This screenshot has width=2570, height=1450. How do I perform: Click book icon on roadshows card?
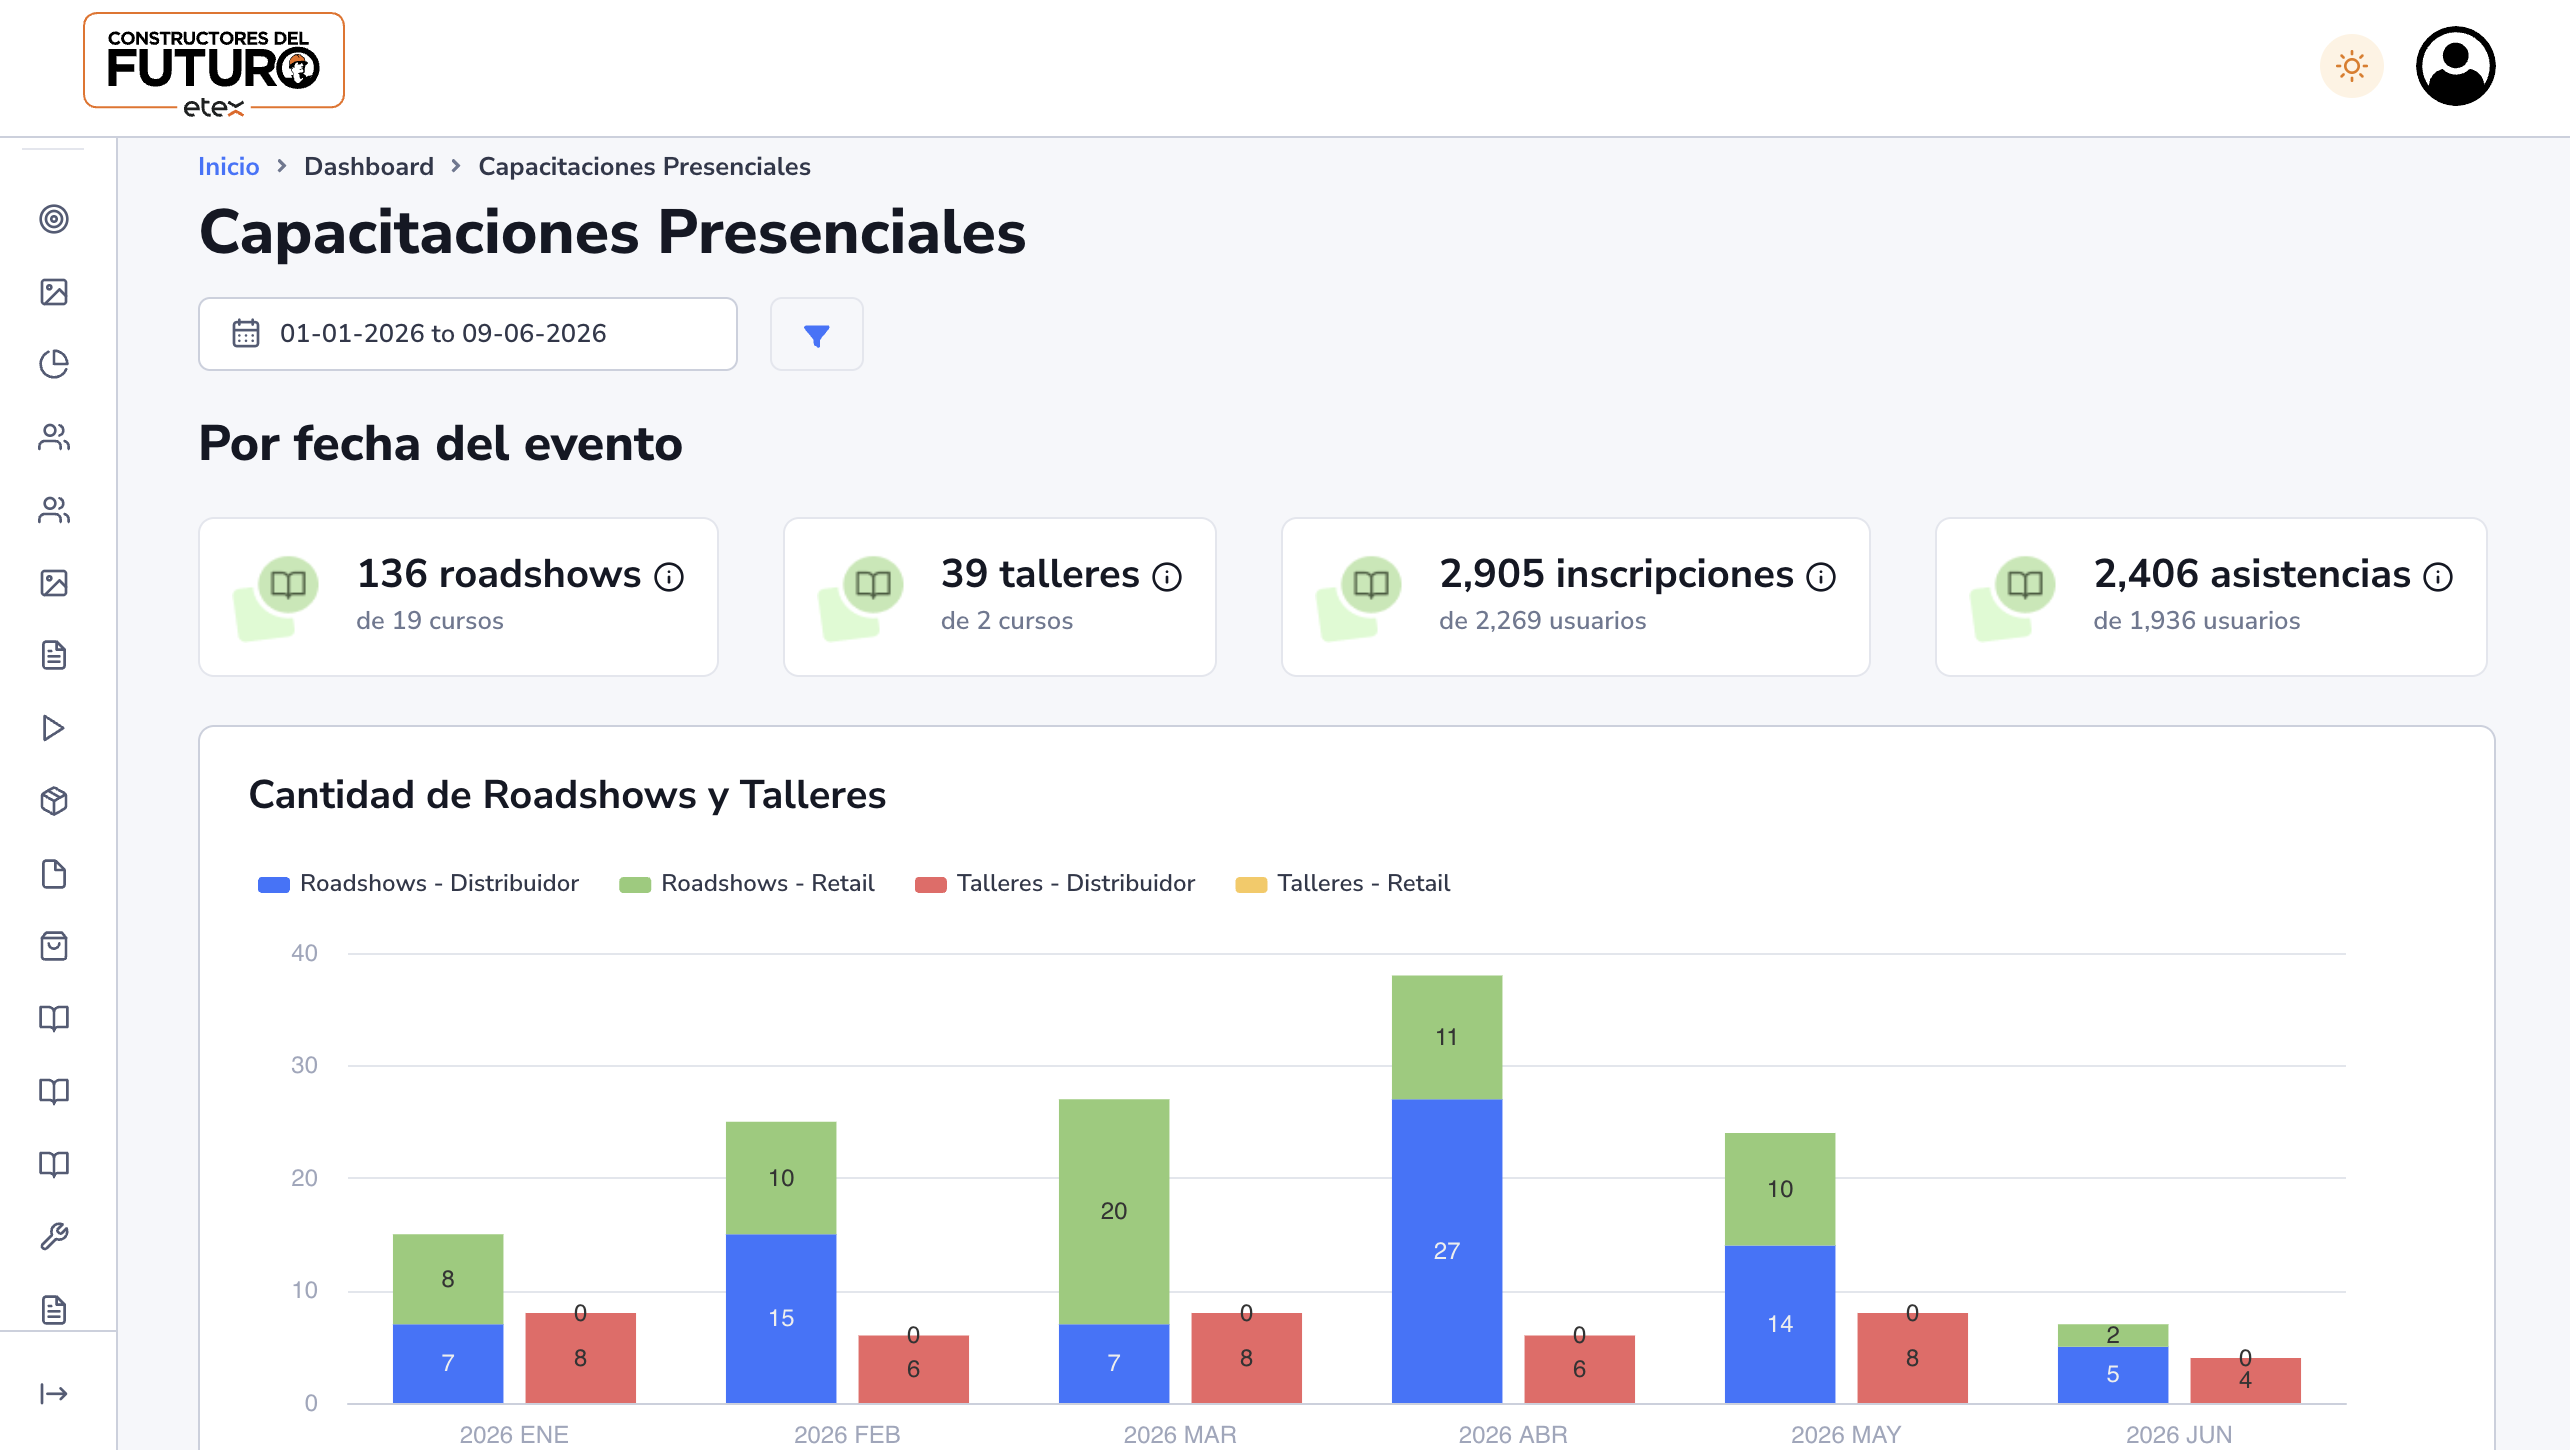[x=288, y=584]
